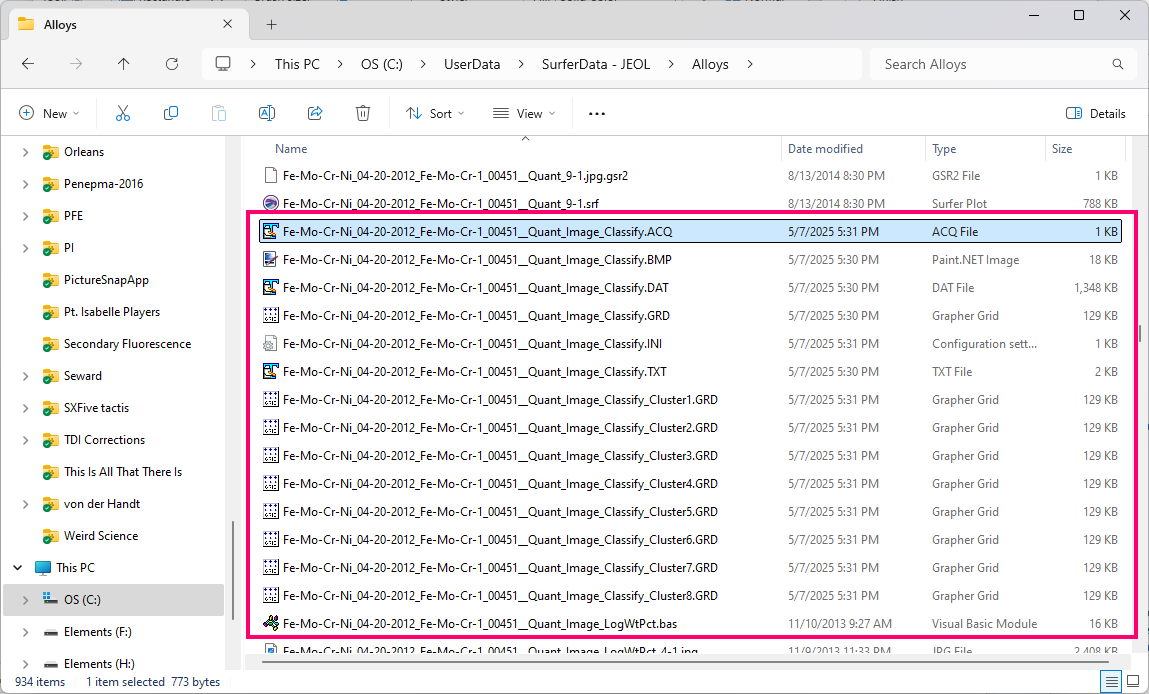
Task: Click the Cut scissors icon
Action: [x=123, y=114]
